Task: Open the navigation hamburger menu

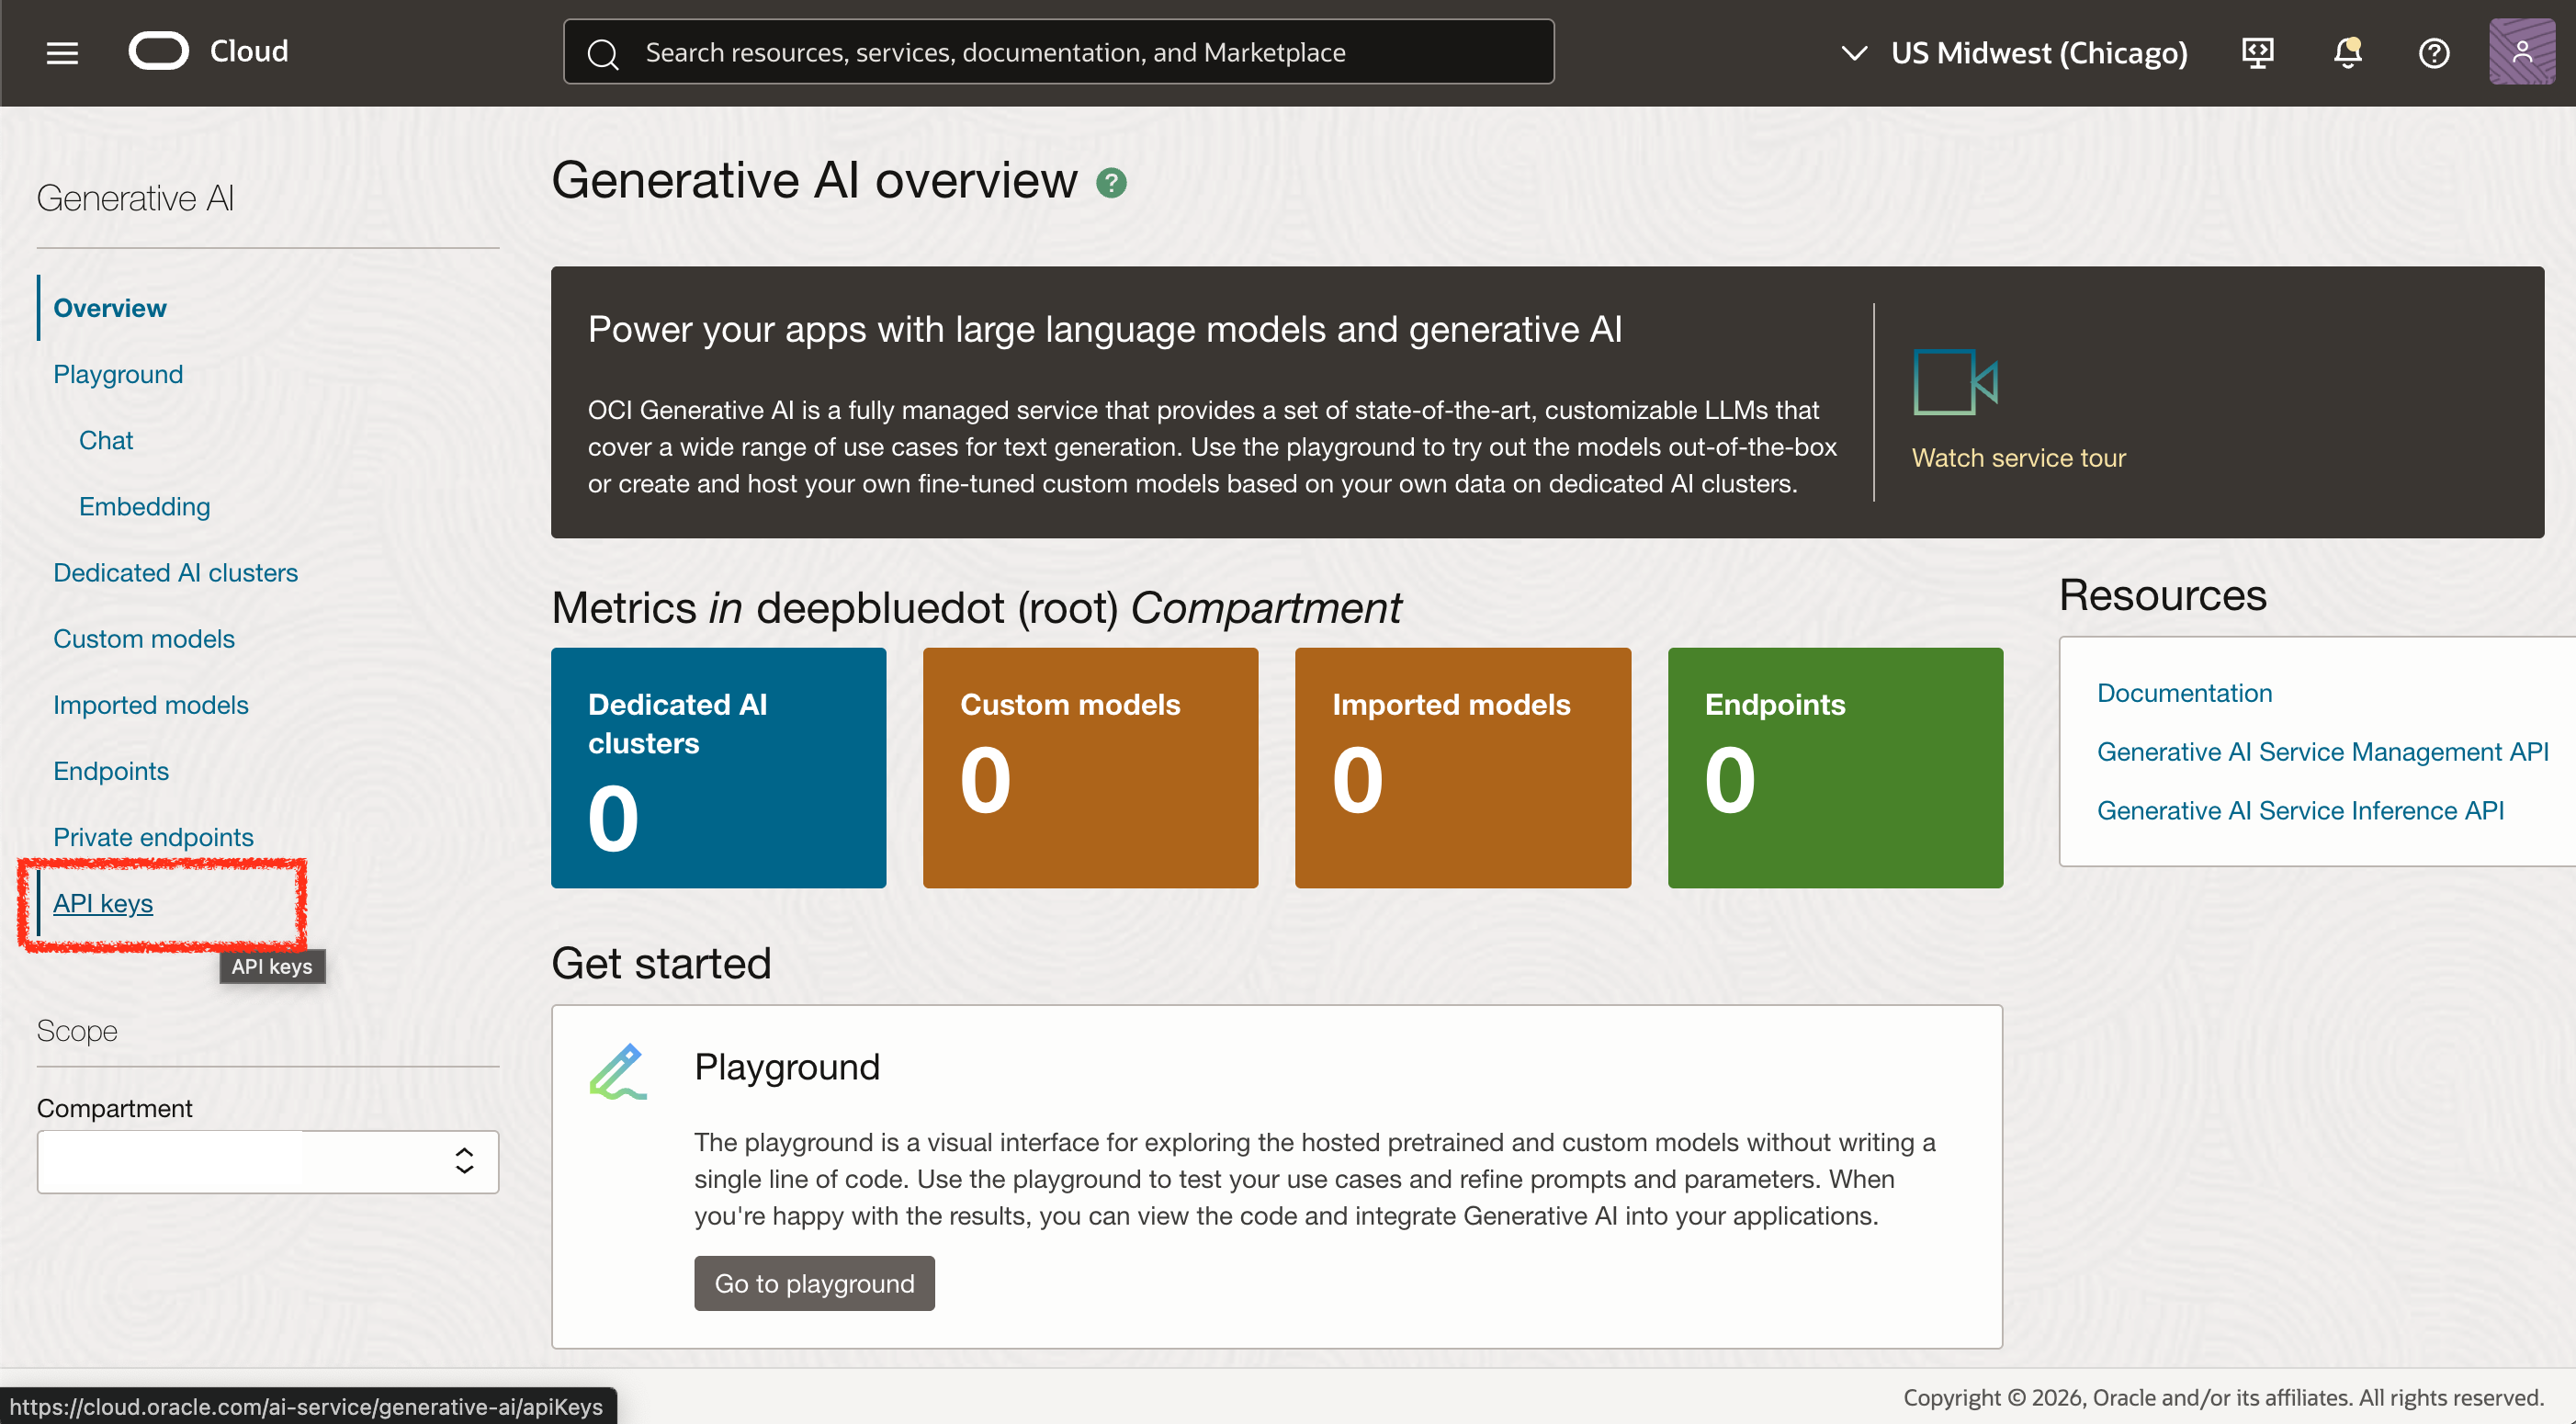Action: coord(61,52)
